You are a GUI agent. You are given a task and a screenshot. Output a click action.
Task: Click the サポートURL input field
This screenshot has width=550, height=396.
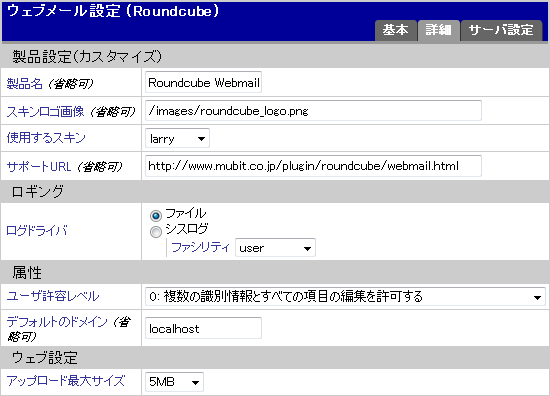[x=313, y=166]
